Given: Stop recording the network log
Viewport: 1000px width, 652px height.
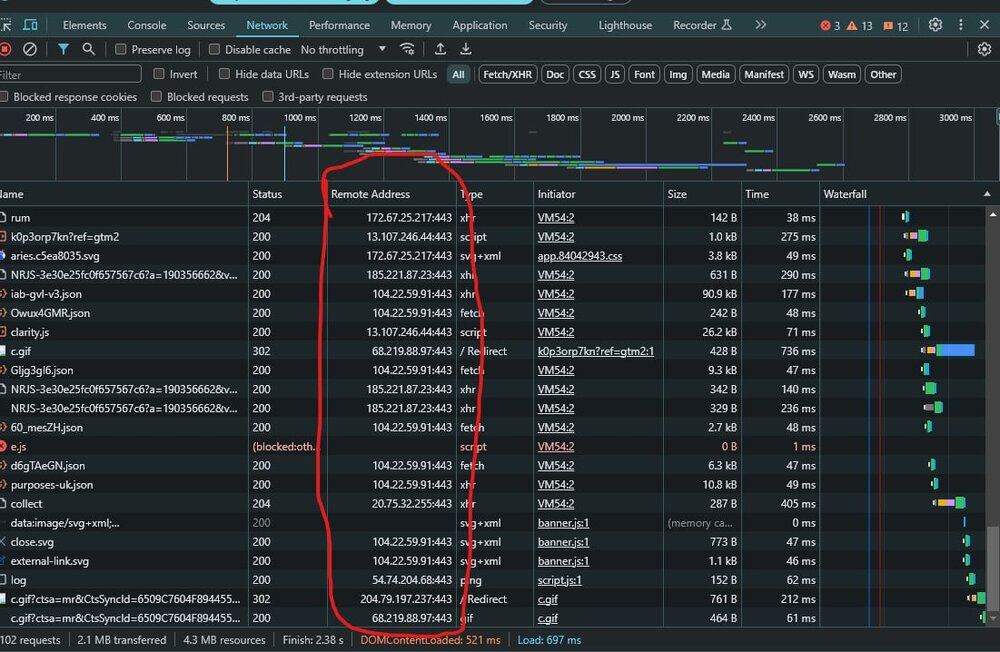Looking at the screenshot, I should tap(5, 49).
